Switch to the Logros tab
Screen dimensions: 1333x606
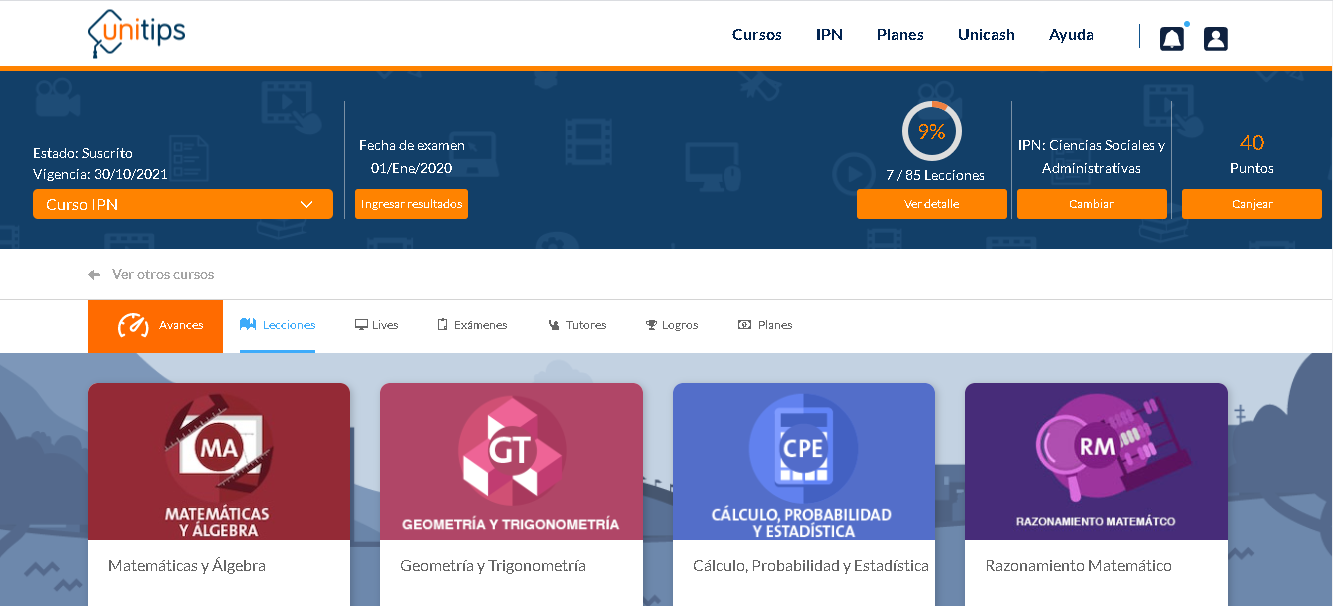click(671, 326)
